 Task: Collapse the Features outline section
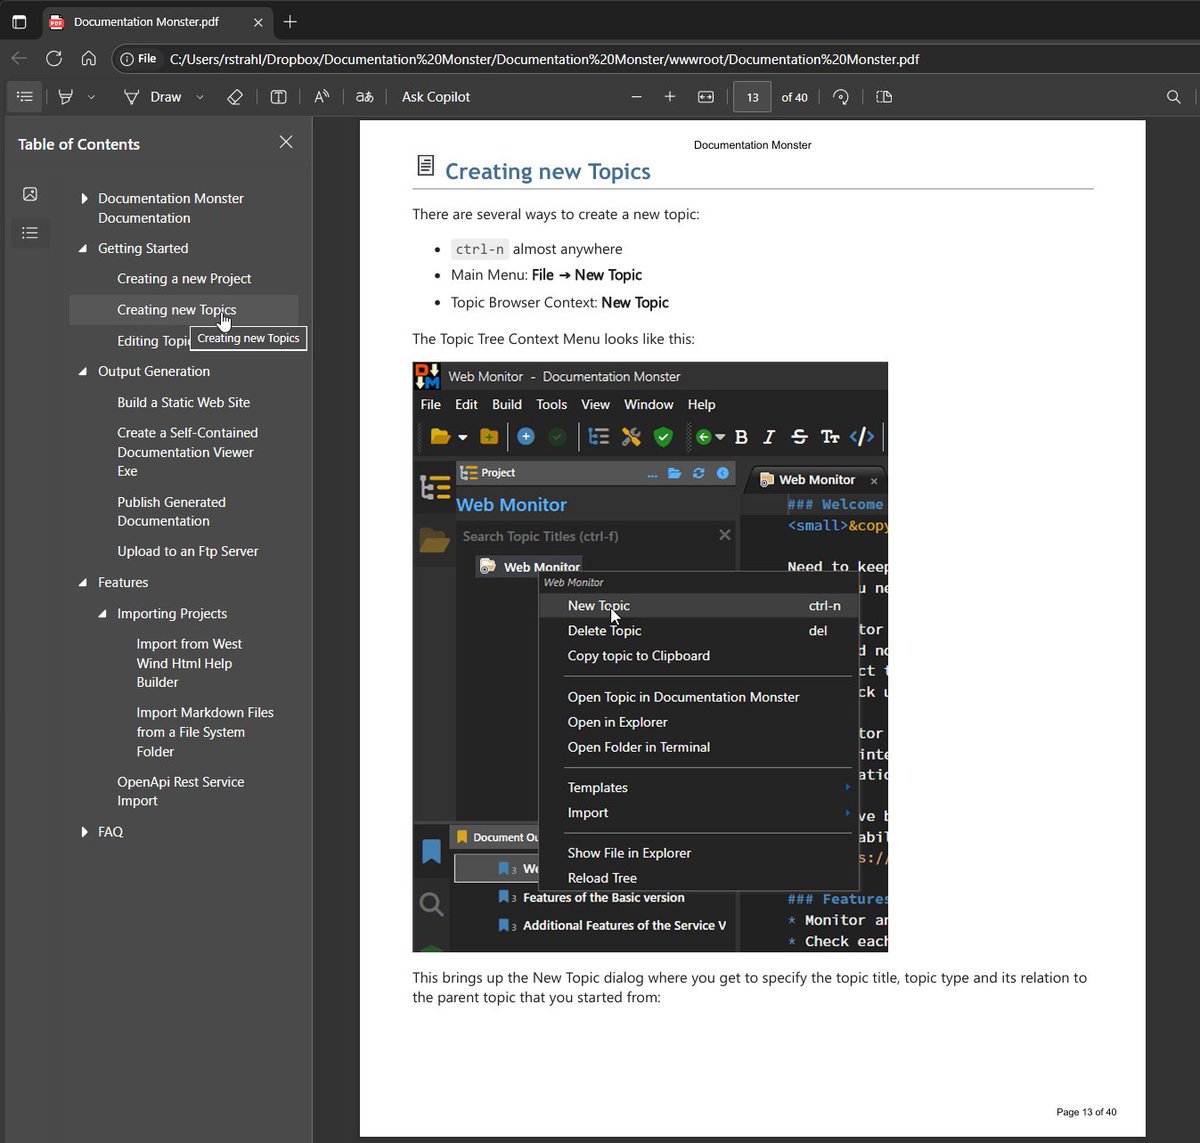click(83, 583)
